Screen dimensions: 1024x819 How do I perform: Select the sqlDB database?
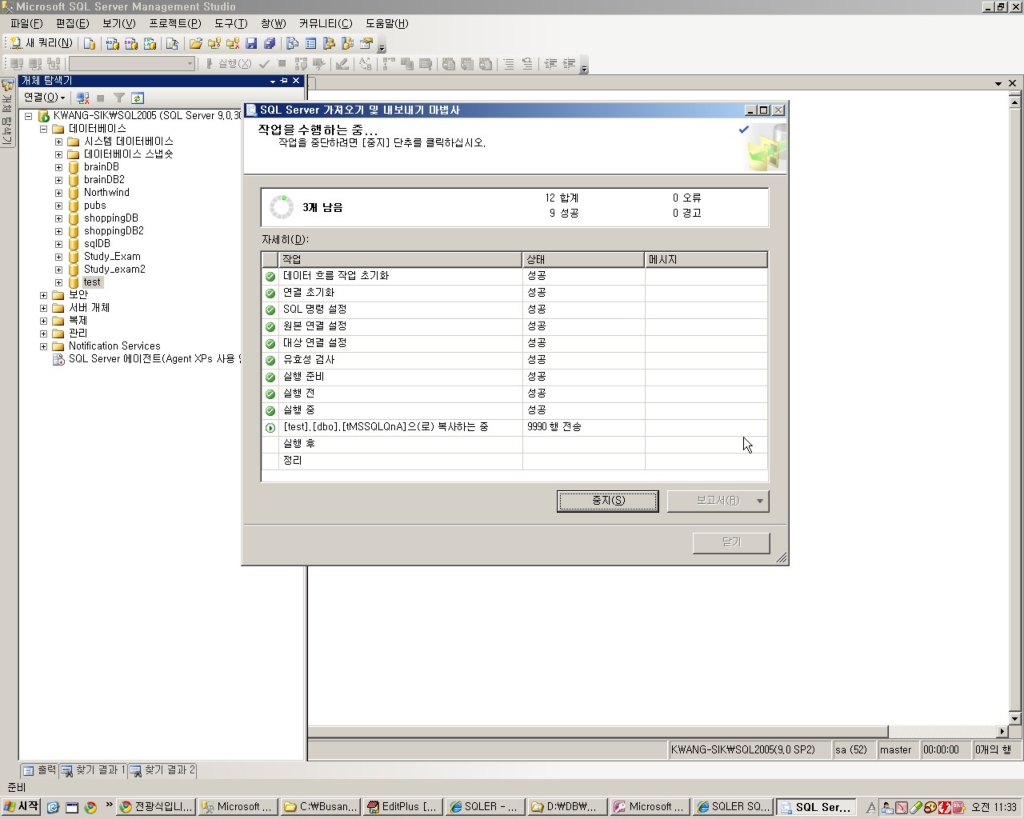97,244
